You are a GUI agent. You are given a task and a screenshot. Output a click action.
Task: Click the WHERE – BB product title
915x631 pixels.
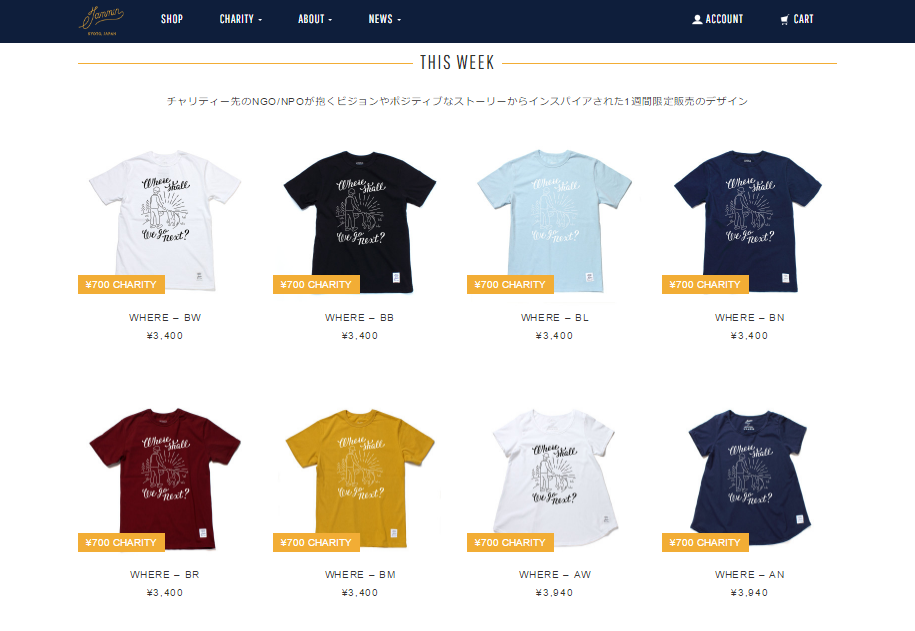click(x=359, y=318)
